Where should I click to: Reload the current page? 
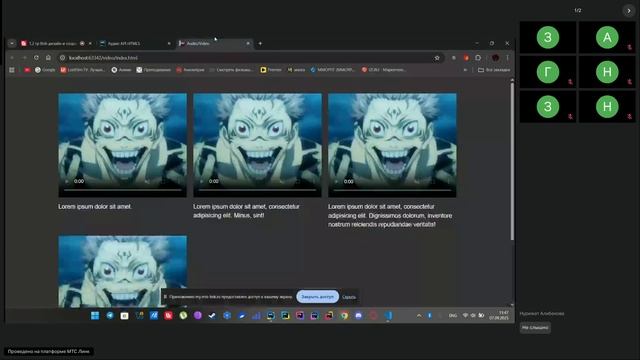click(36, 58)
